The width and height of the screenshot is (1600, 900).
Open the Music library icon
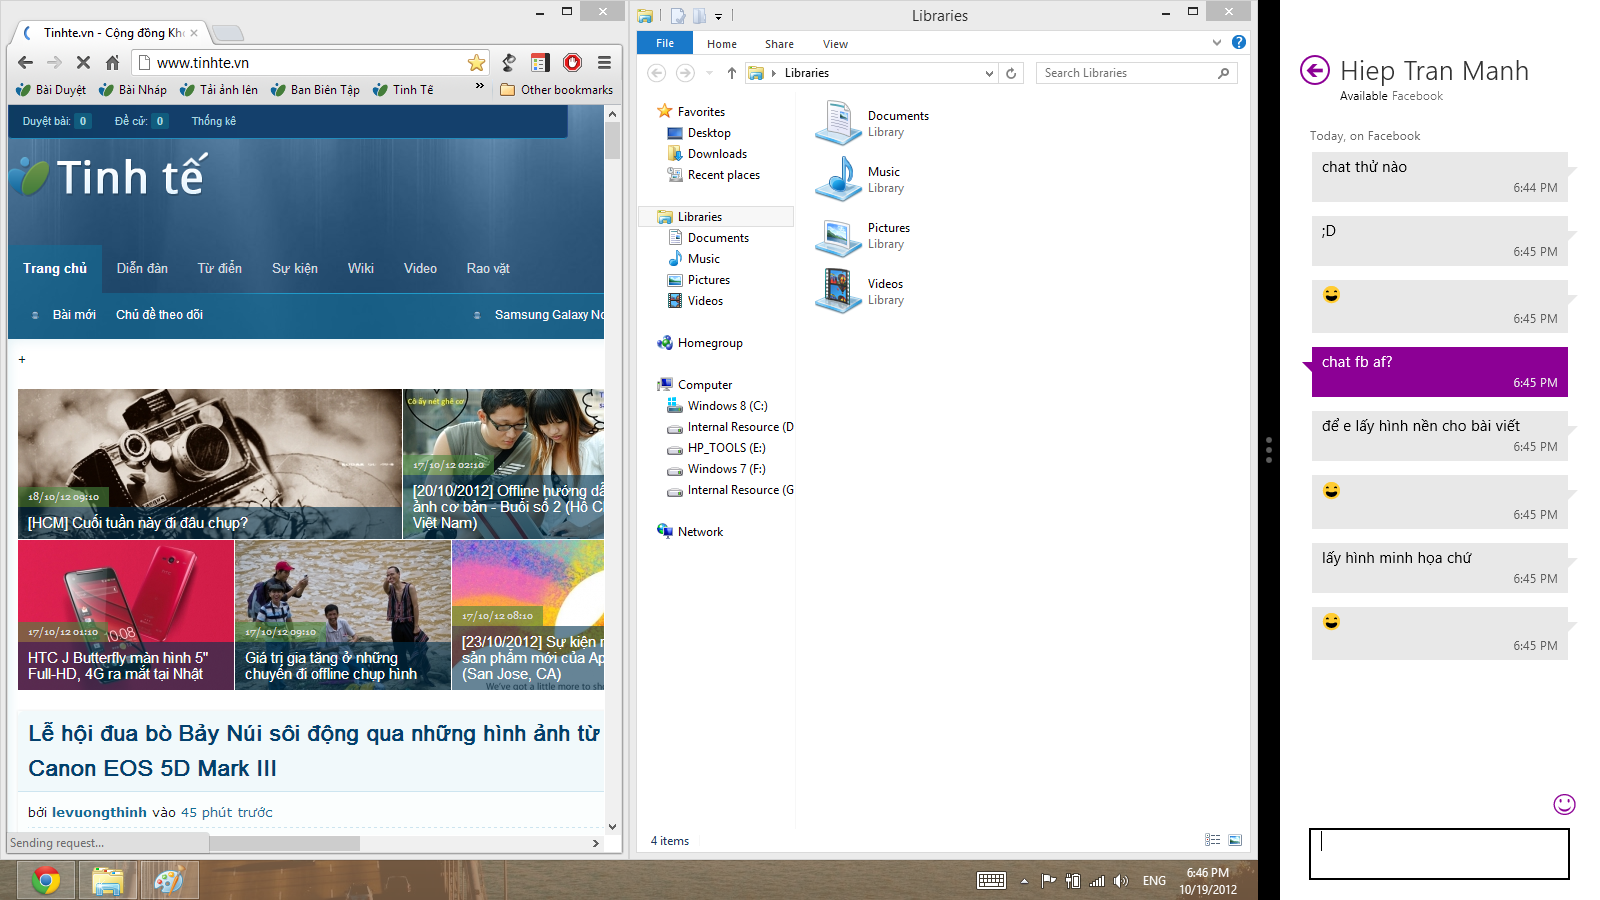tap(837, 179)
